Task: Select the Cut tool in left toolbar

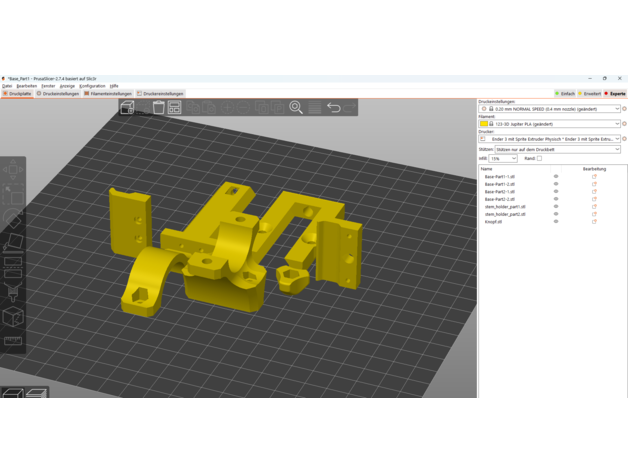Action: (x=13, y=266)
